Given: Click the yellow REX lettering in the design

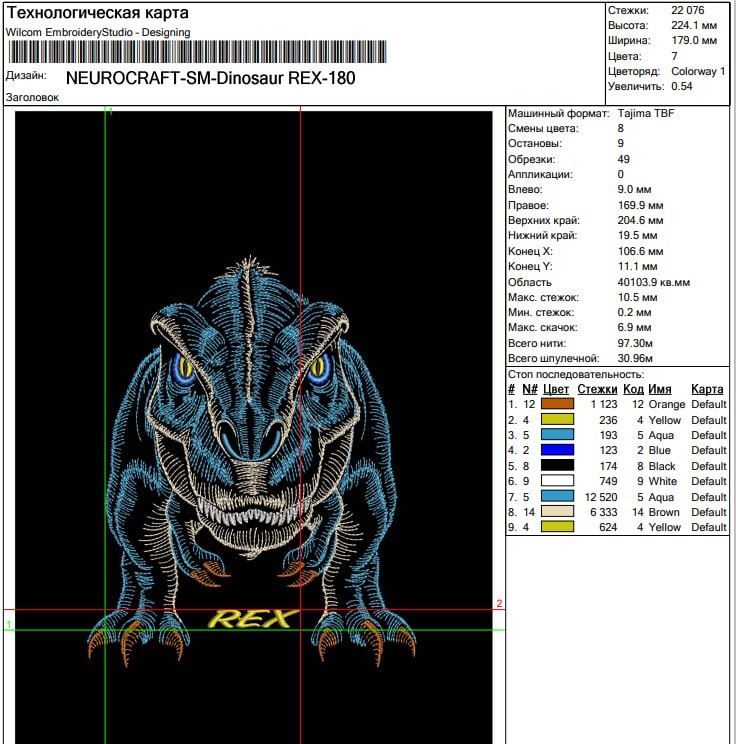Looking at the screenshot, I should click(x=252, y=619).
